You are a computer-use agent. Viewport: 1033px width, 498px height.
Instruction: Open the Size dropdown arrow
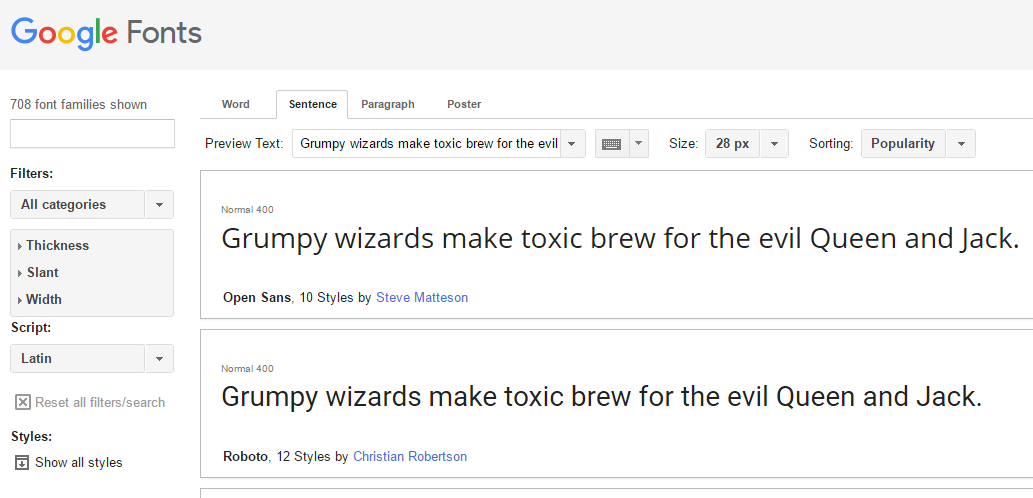tap(774, 144)
